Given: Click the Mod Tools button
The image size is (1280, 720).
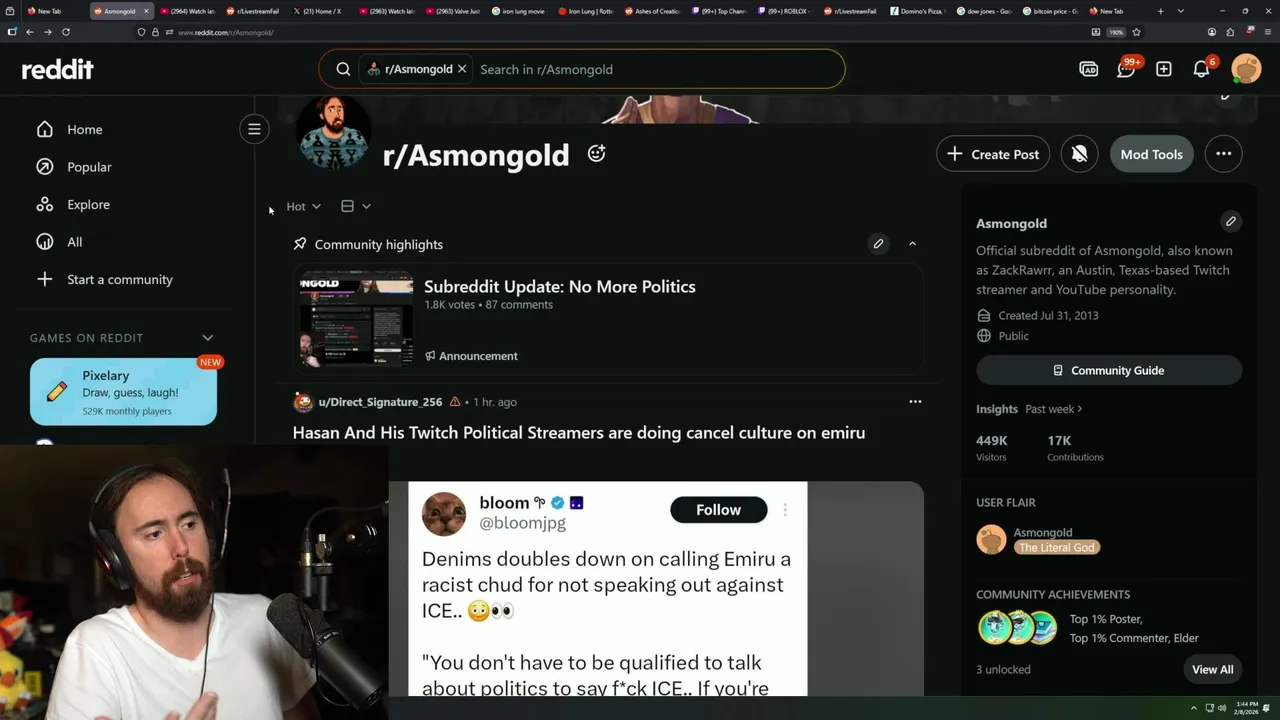Looking at the screenshot, I should 1152,154.
